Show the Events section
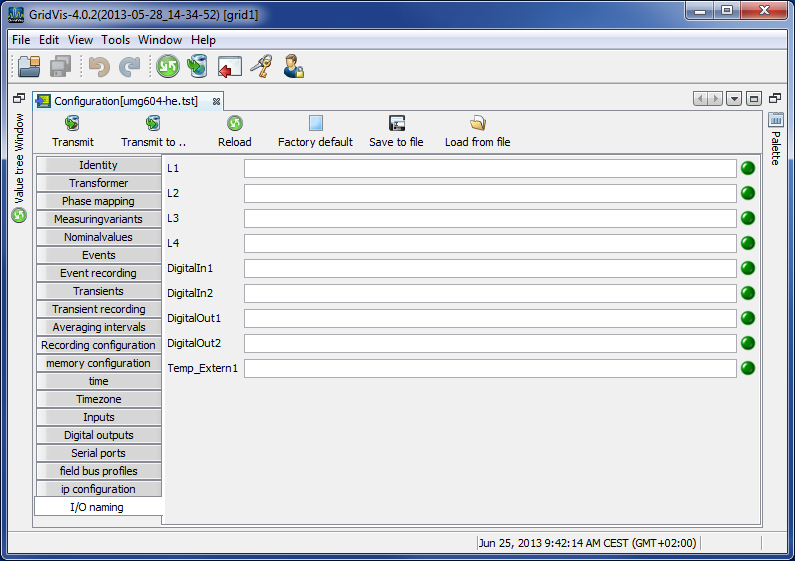The height and width of the screenshot is (561, 795). (x=98, y=255)
